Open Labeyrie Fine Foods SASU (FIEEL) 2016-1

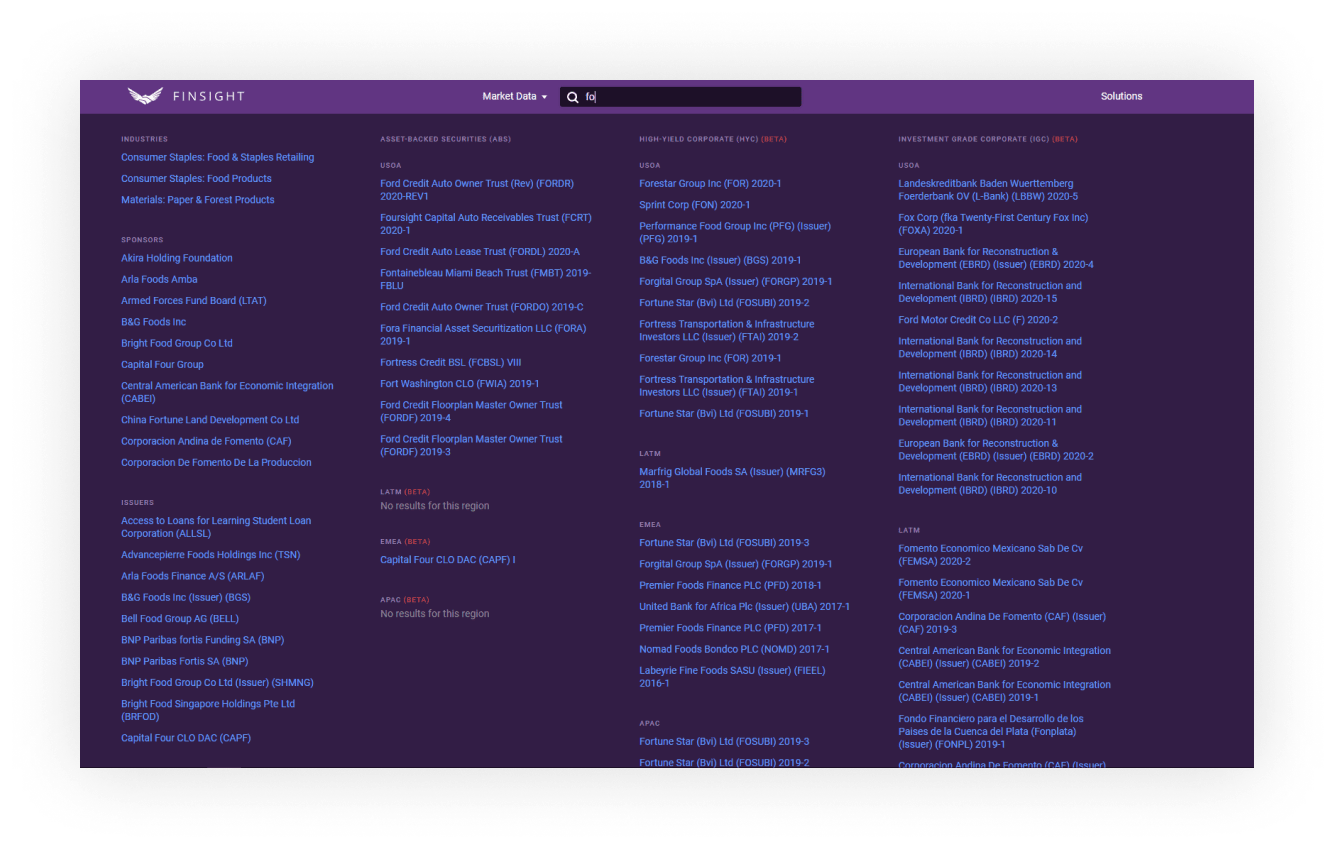(x=732, y=677)
